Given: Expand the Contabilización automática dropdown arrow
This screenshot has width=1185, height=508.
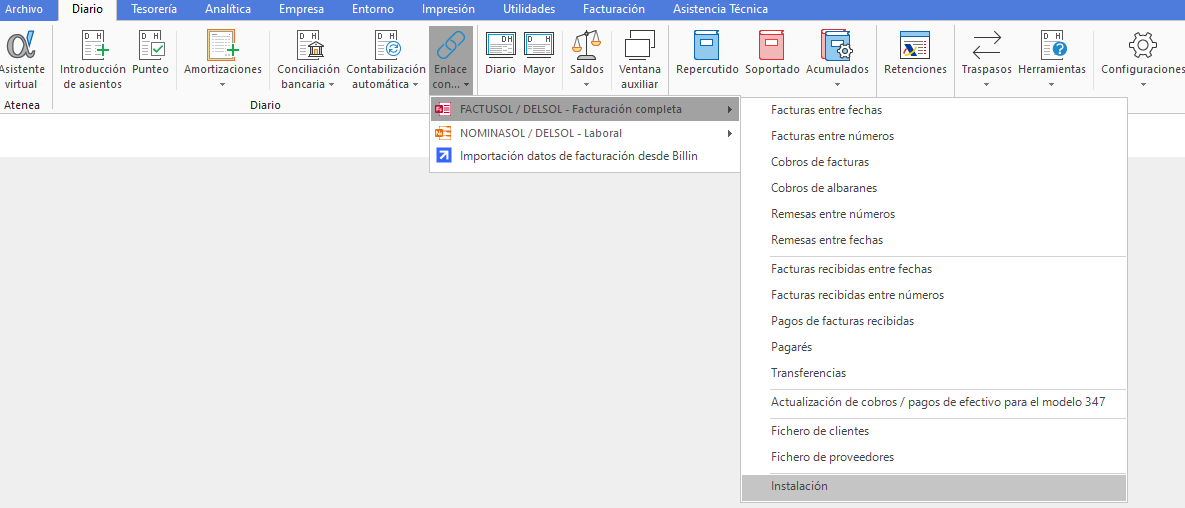Looking at the screenshot, I should [x=416, y=85].
